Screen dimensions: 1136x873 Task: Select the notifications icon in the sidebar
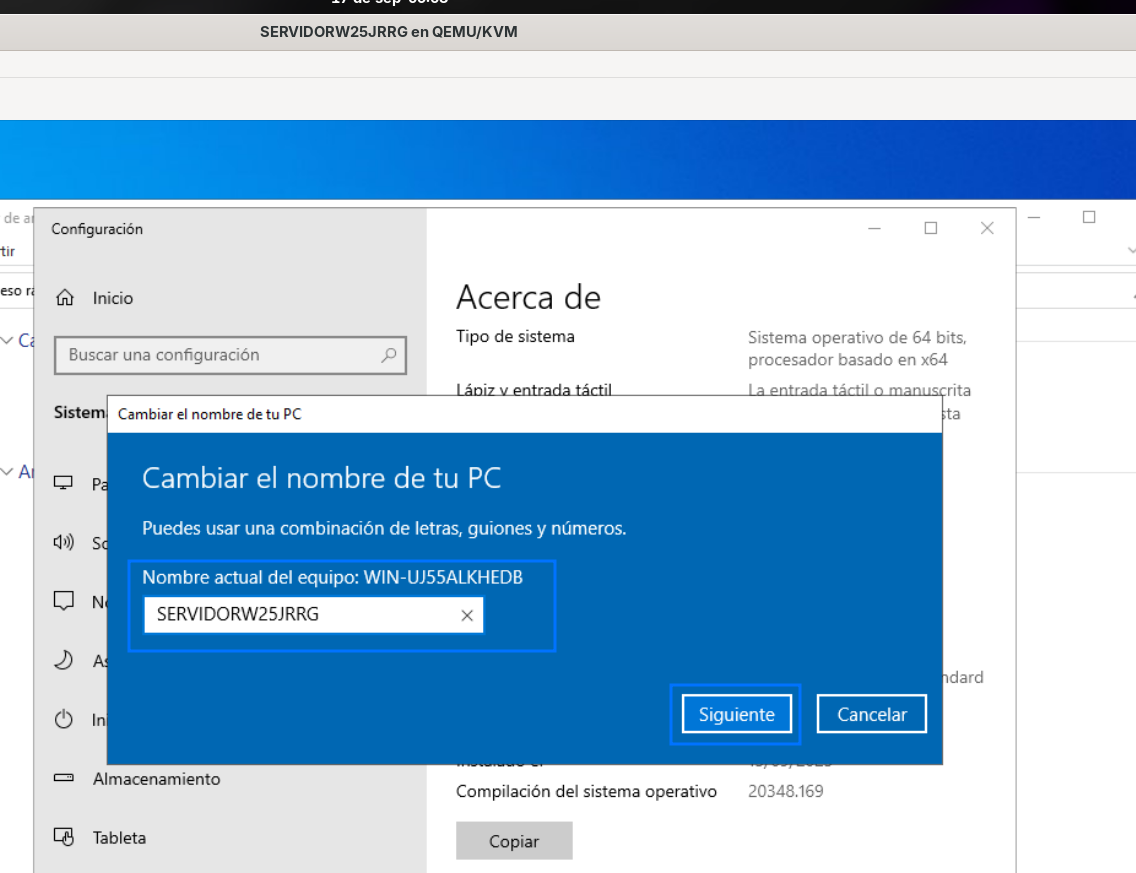(64, 601)
